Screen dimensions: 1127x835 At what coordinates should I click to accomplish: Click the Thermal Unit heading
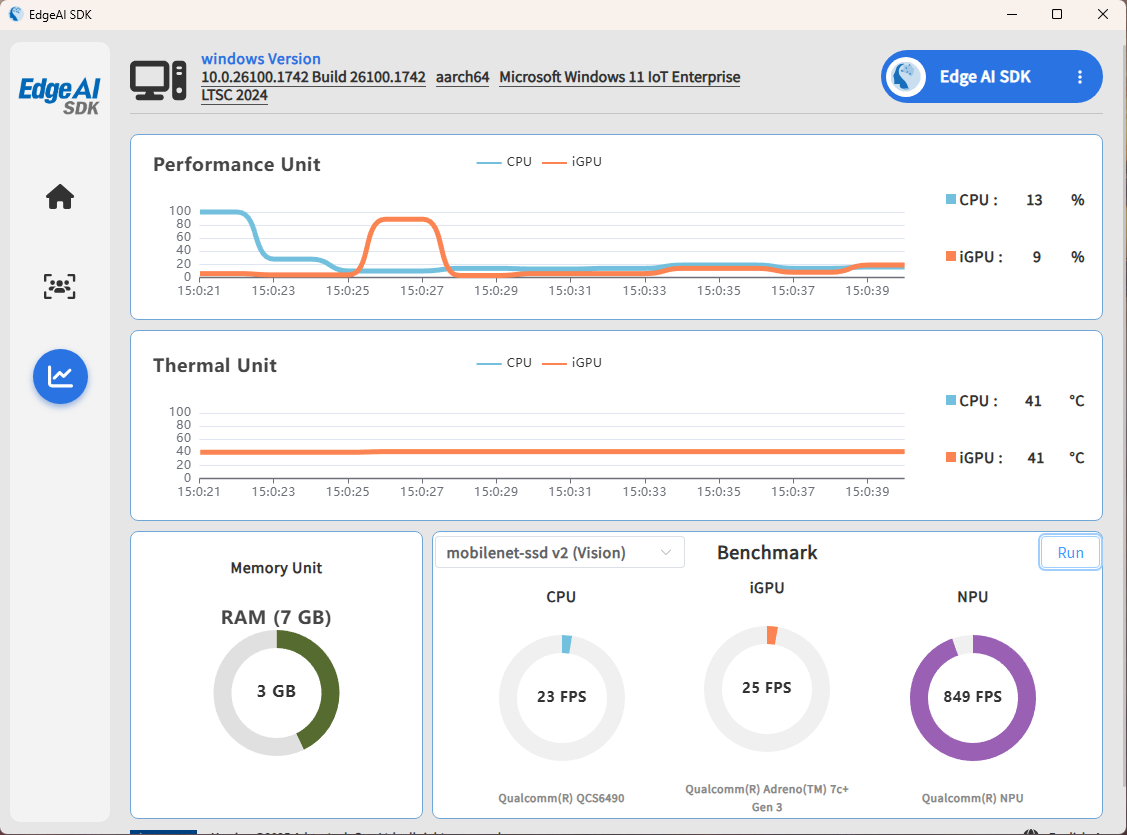(214, 366)
